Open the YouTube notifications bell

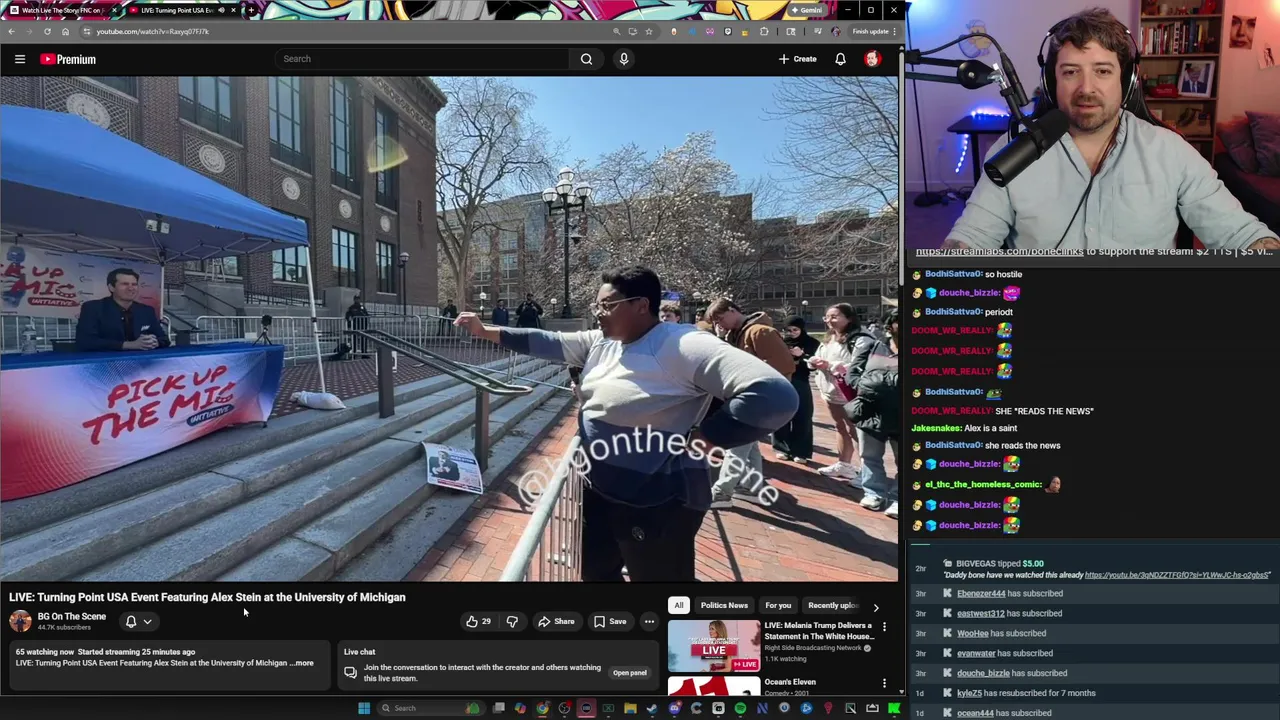tap(840, 59)
